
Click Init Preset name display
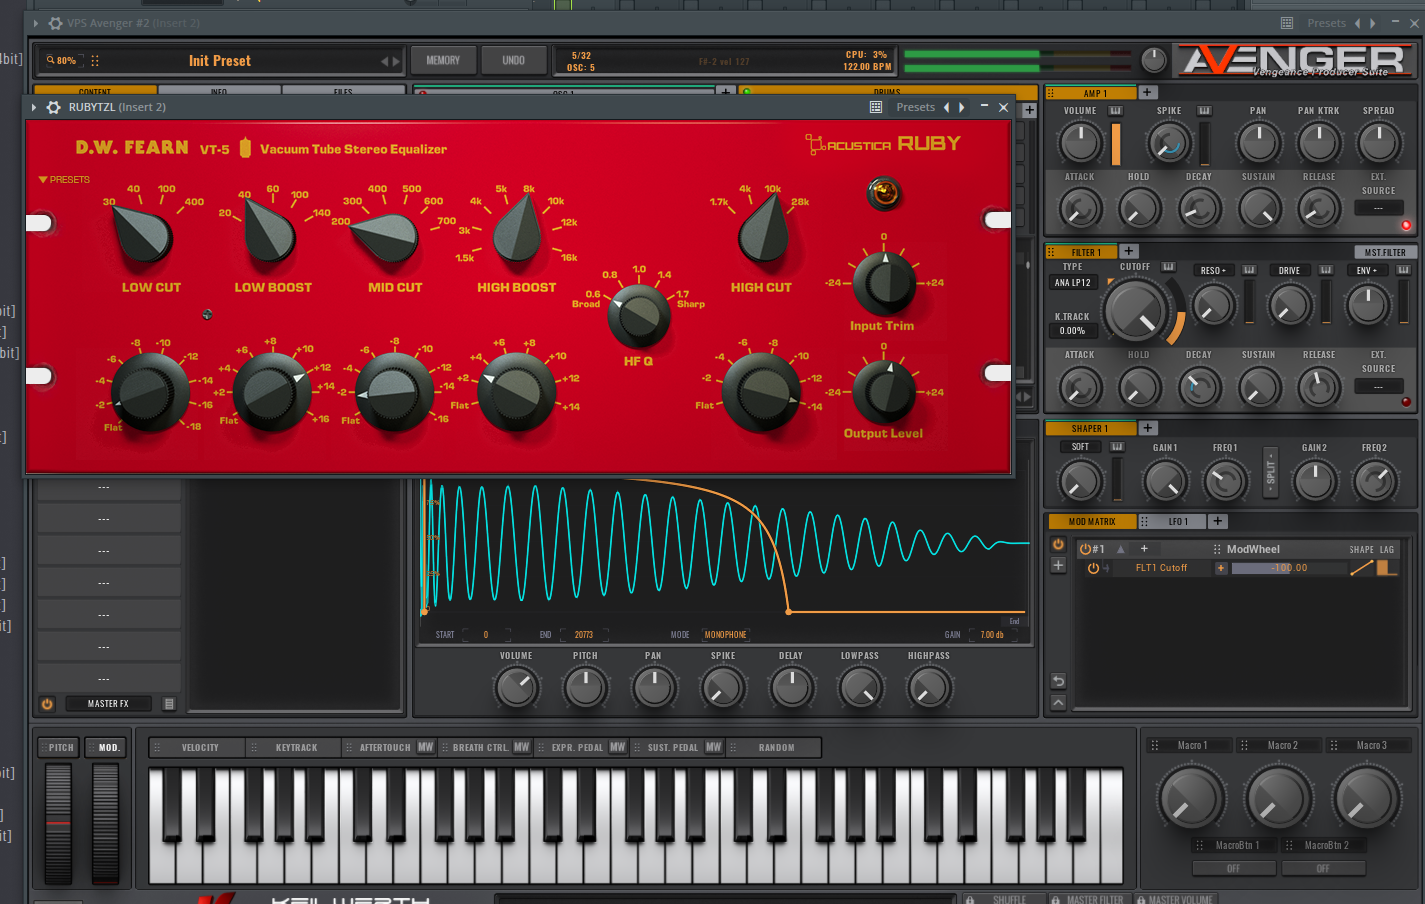click(220, 61)
